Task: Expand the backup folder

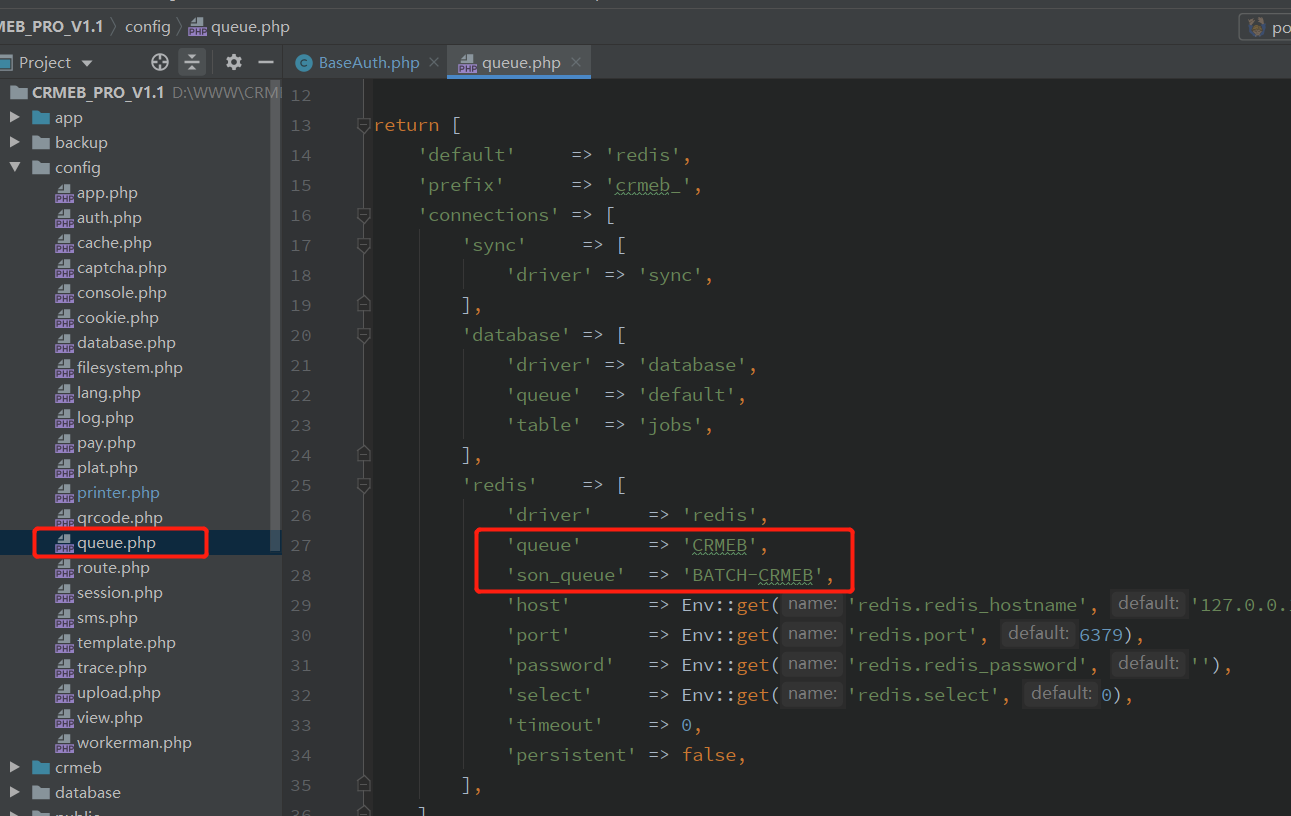Action: [x=14, y=143]
